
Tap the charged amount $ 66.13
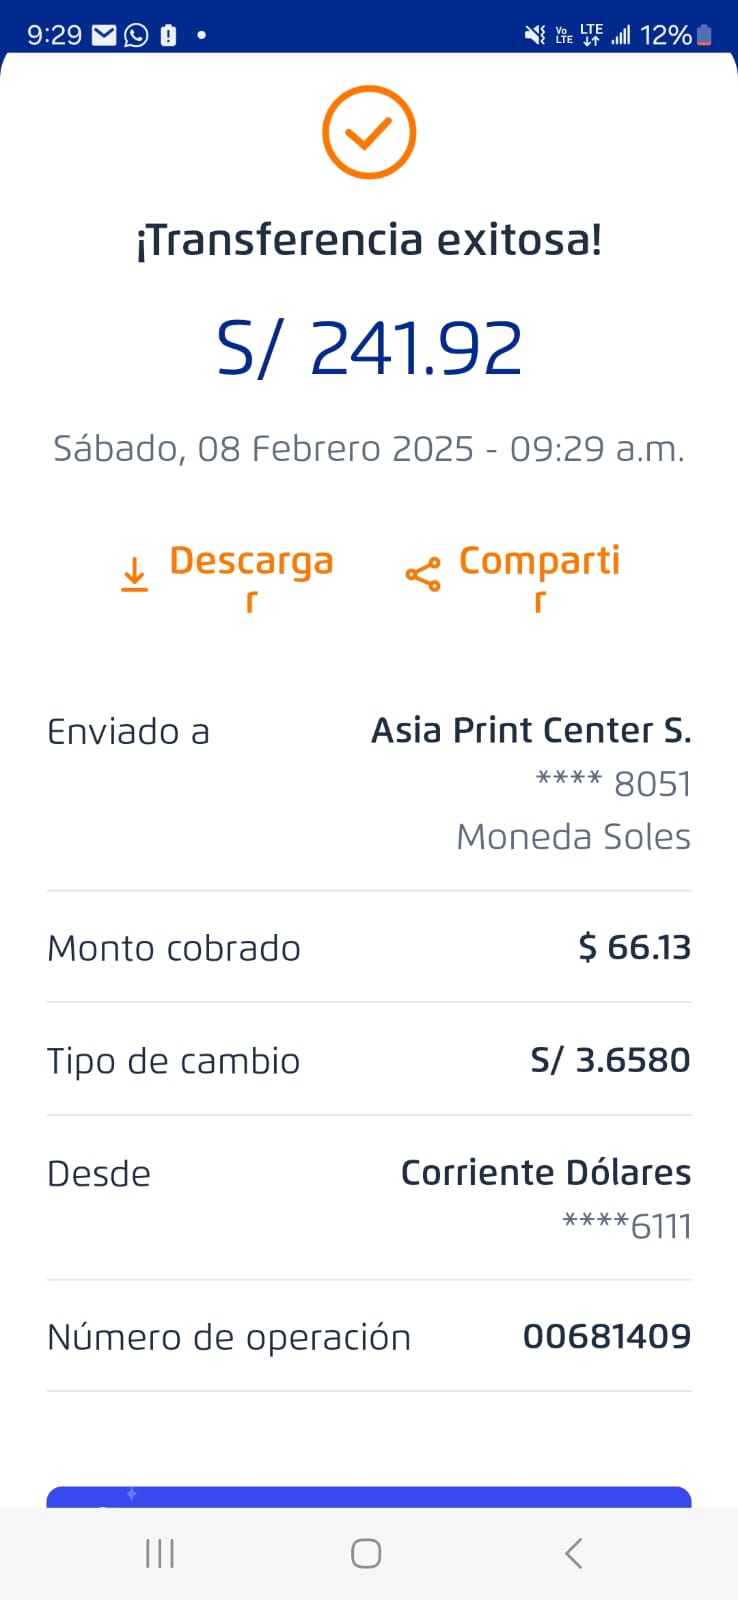click(634, 947)
